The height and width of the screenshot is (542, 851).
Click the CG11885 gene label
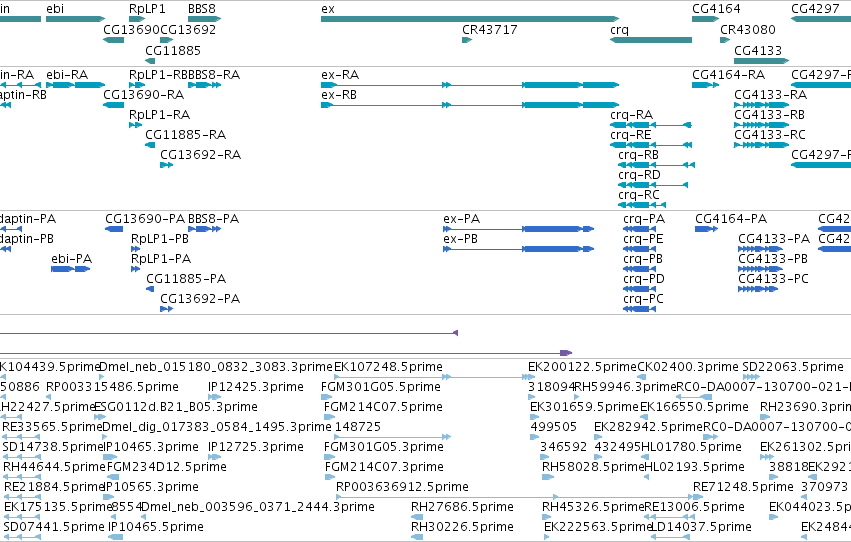173,51
